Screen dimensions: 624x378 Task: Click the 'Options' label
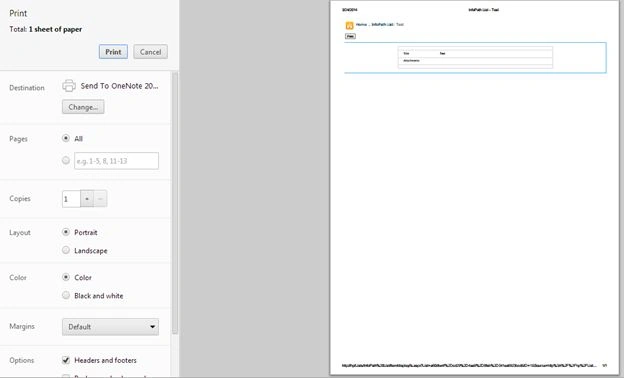pyautogui.click(x=21, y=360)
